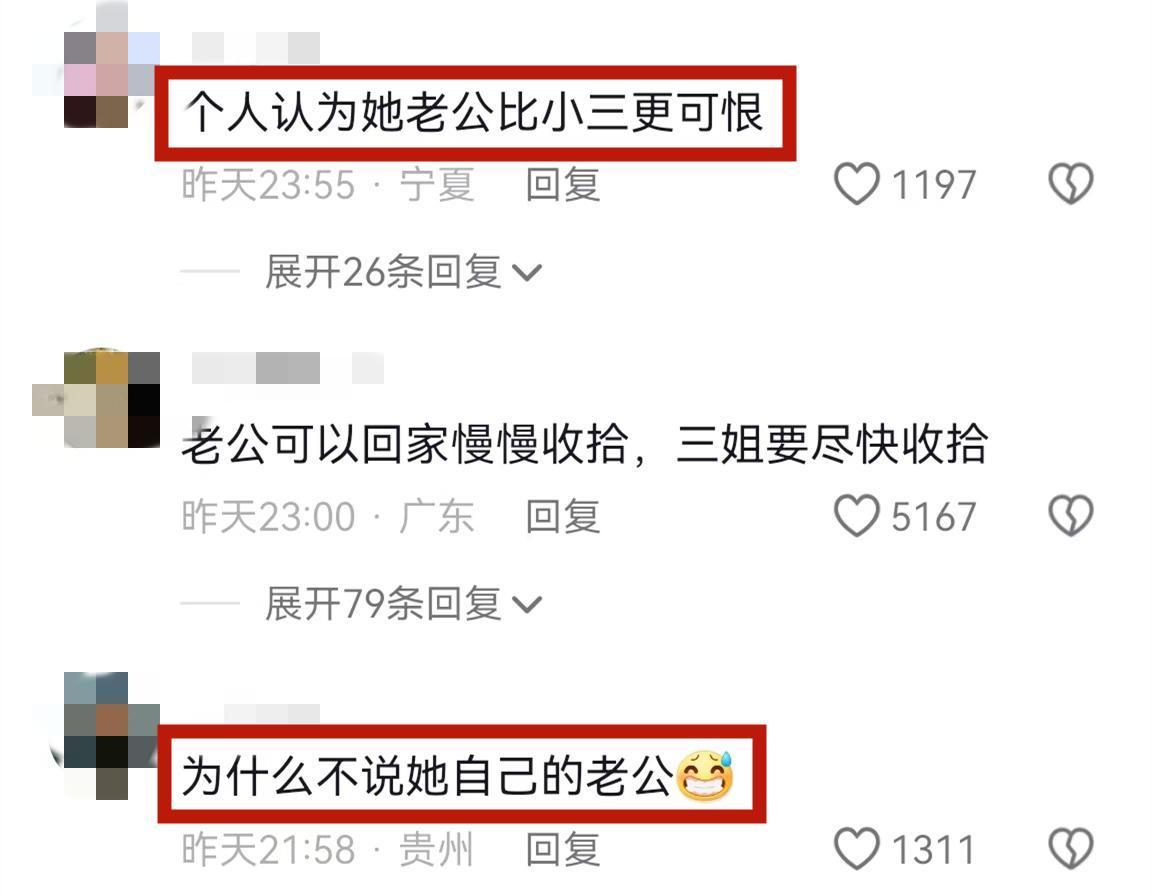Click chevron next to 展开26条回复

pyautogui.click(x=527, y=273)
